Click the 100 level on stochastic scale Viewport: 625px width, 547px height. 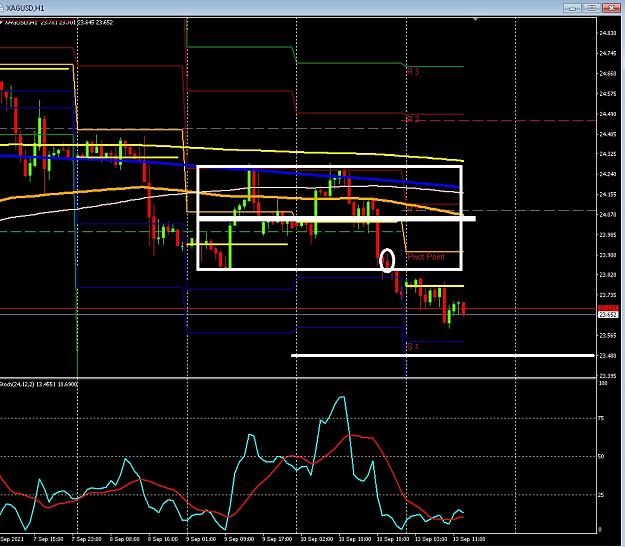pos(603,383)
